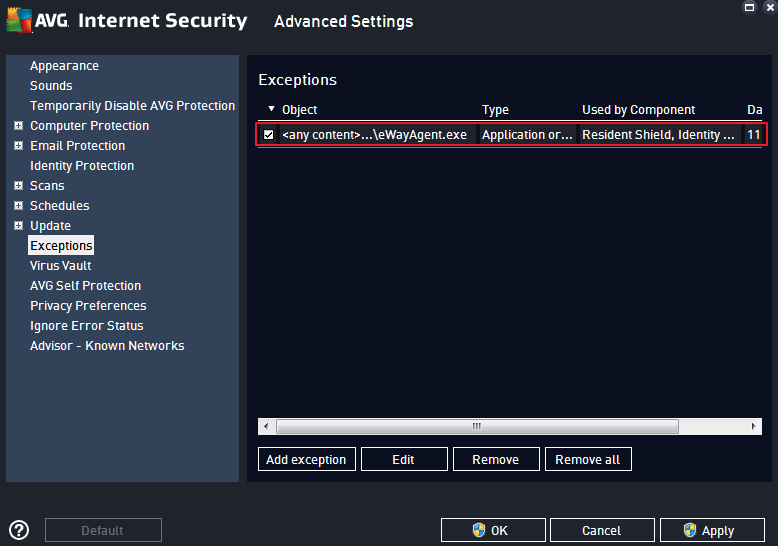The image size is (778, 546).
Task: Select the <any content>...\eWayAgent.exe object cell
Action: tap(375, 135)
